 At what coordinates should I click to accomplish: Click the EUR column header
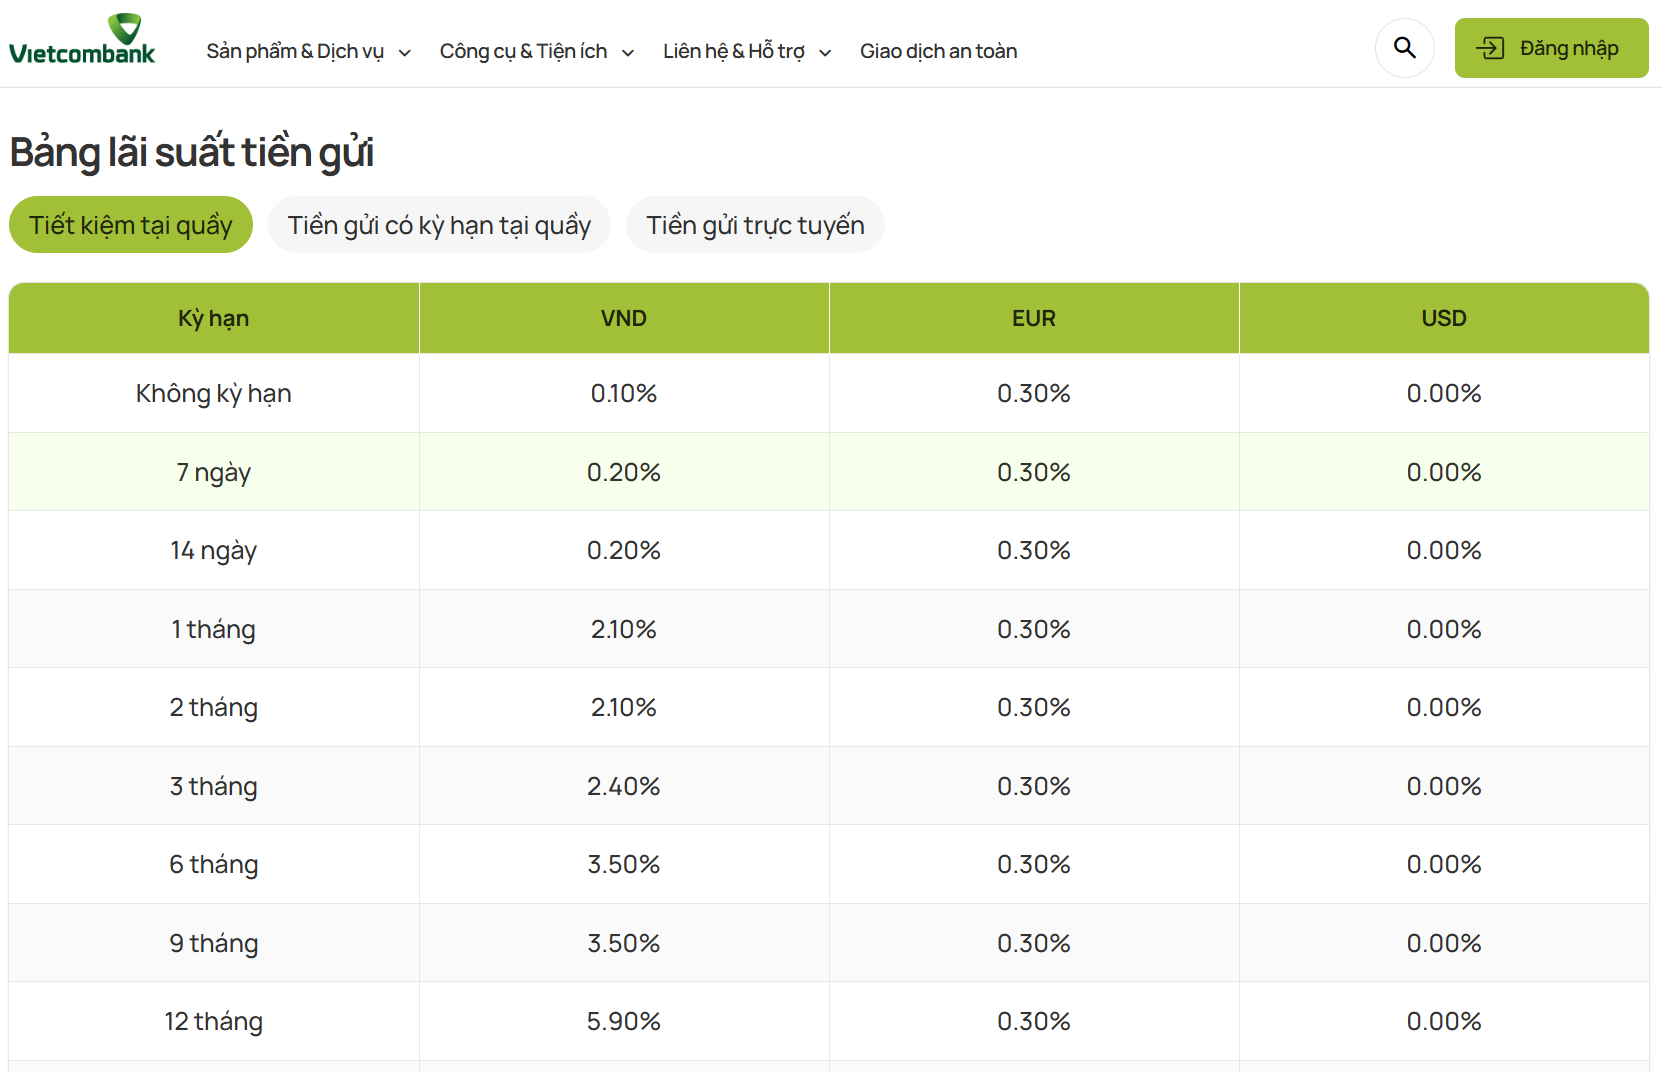point(1033,318)
